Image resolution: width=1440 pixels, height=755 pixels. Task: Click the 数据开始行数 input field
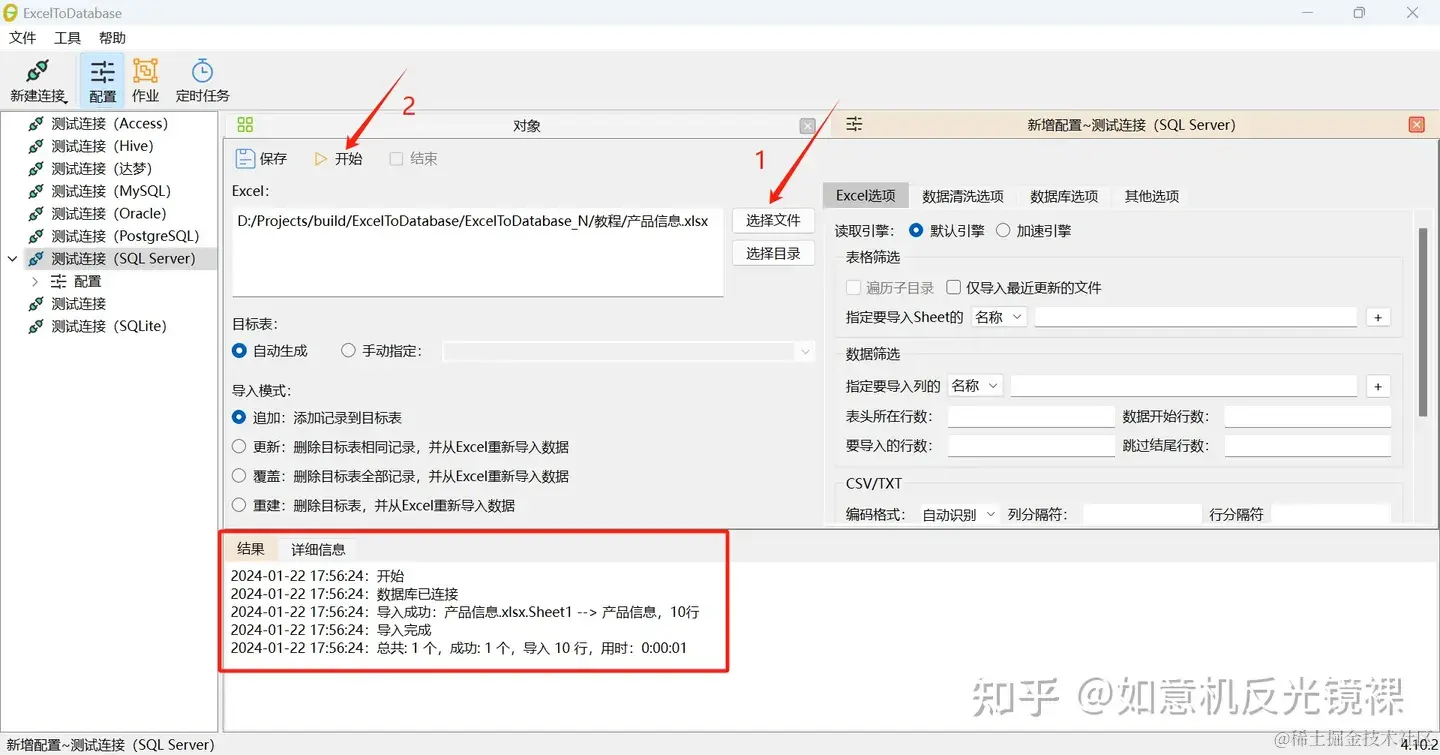point(1308,417)
